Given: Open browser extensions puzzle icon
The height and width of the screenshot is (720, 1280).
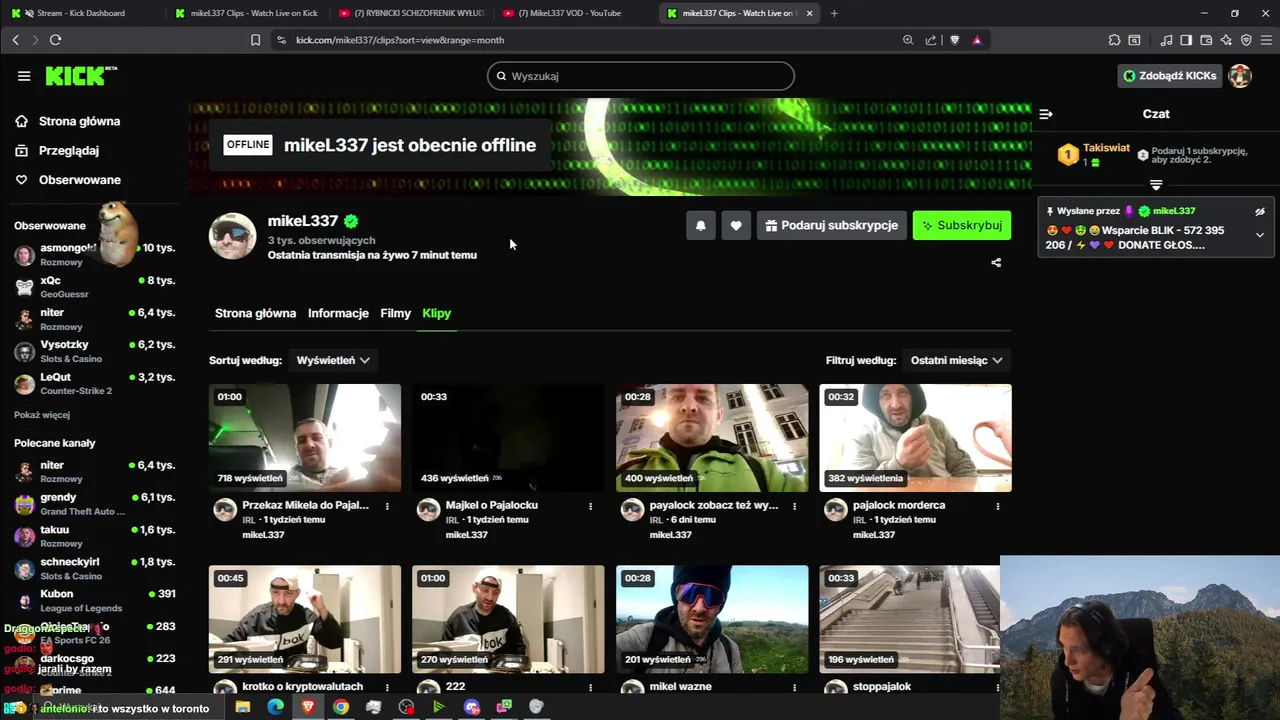Looking at the screenshot, I should click(x=1114, y=40).
